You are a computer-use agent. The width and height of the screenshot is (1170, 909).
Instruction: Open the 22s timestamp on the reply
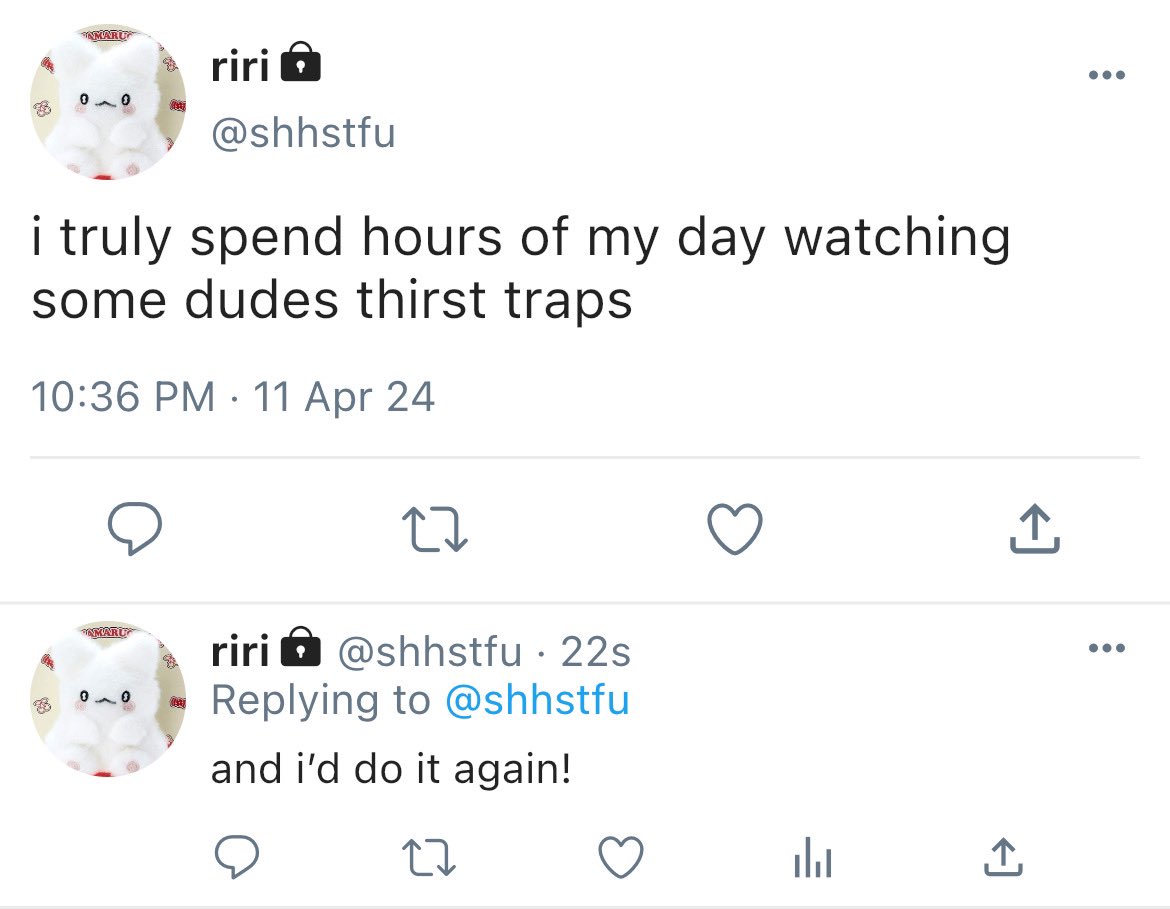(595, 652)
